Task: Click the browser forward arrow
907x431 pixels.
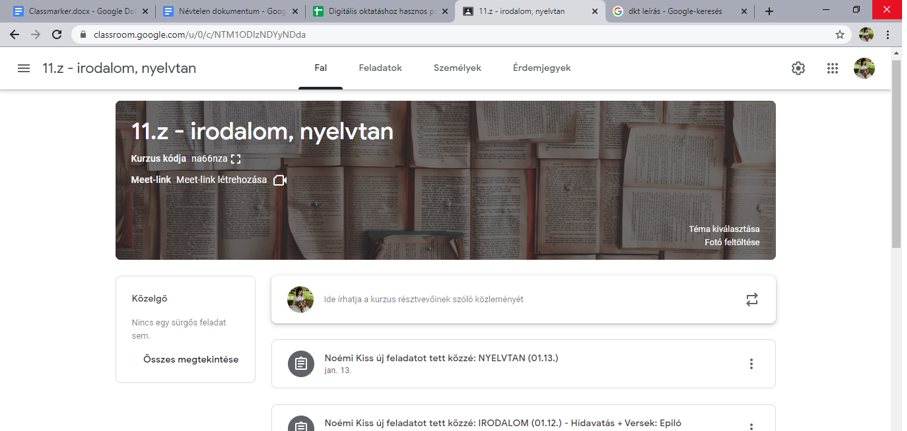Action: (x=35, y=35)
